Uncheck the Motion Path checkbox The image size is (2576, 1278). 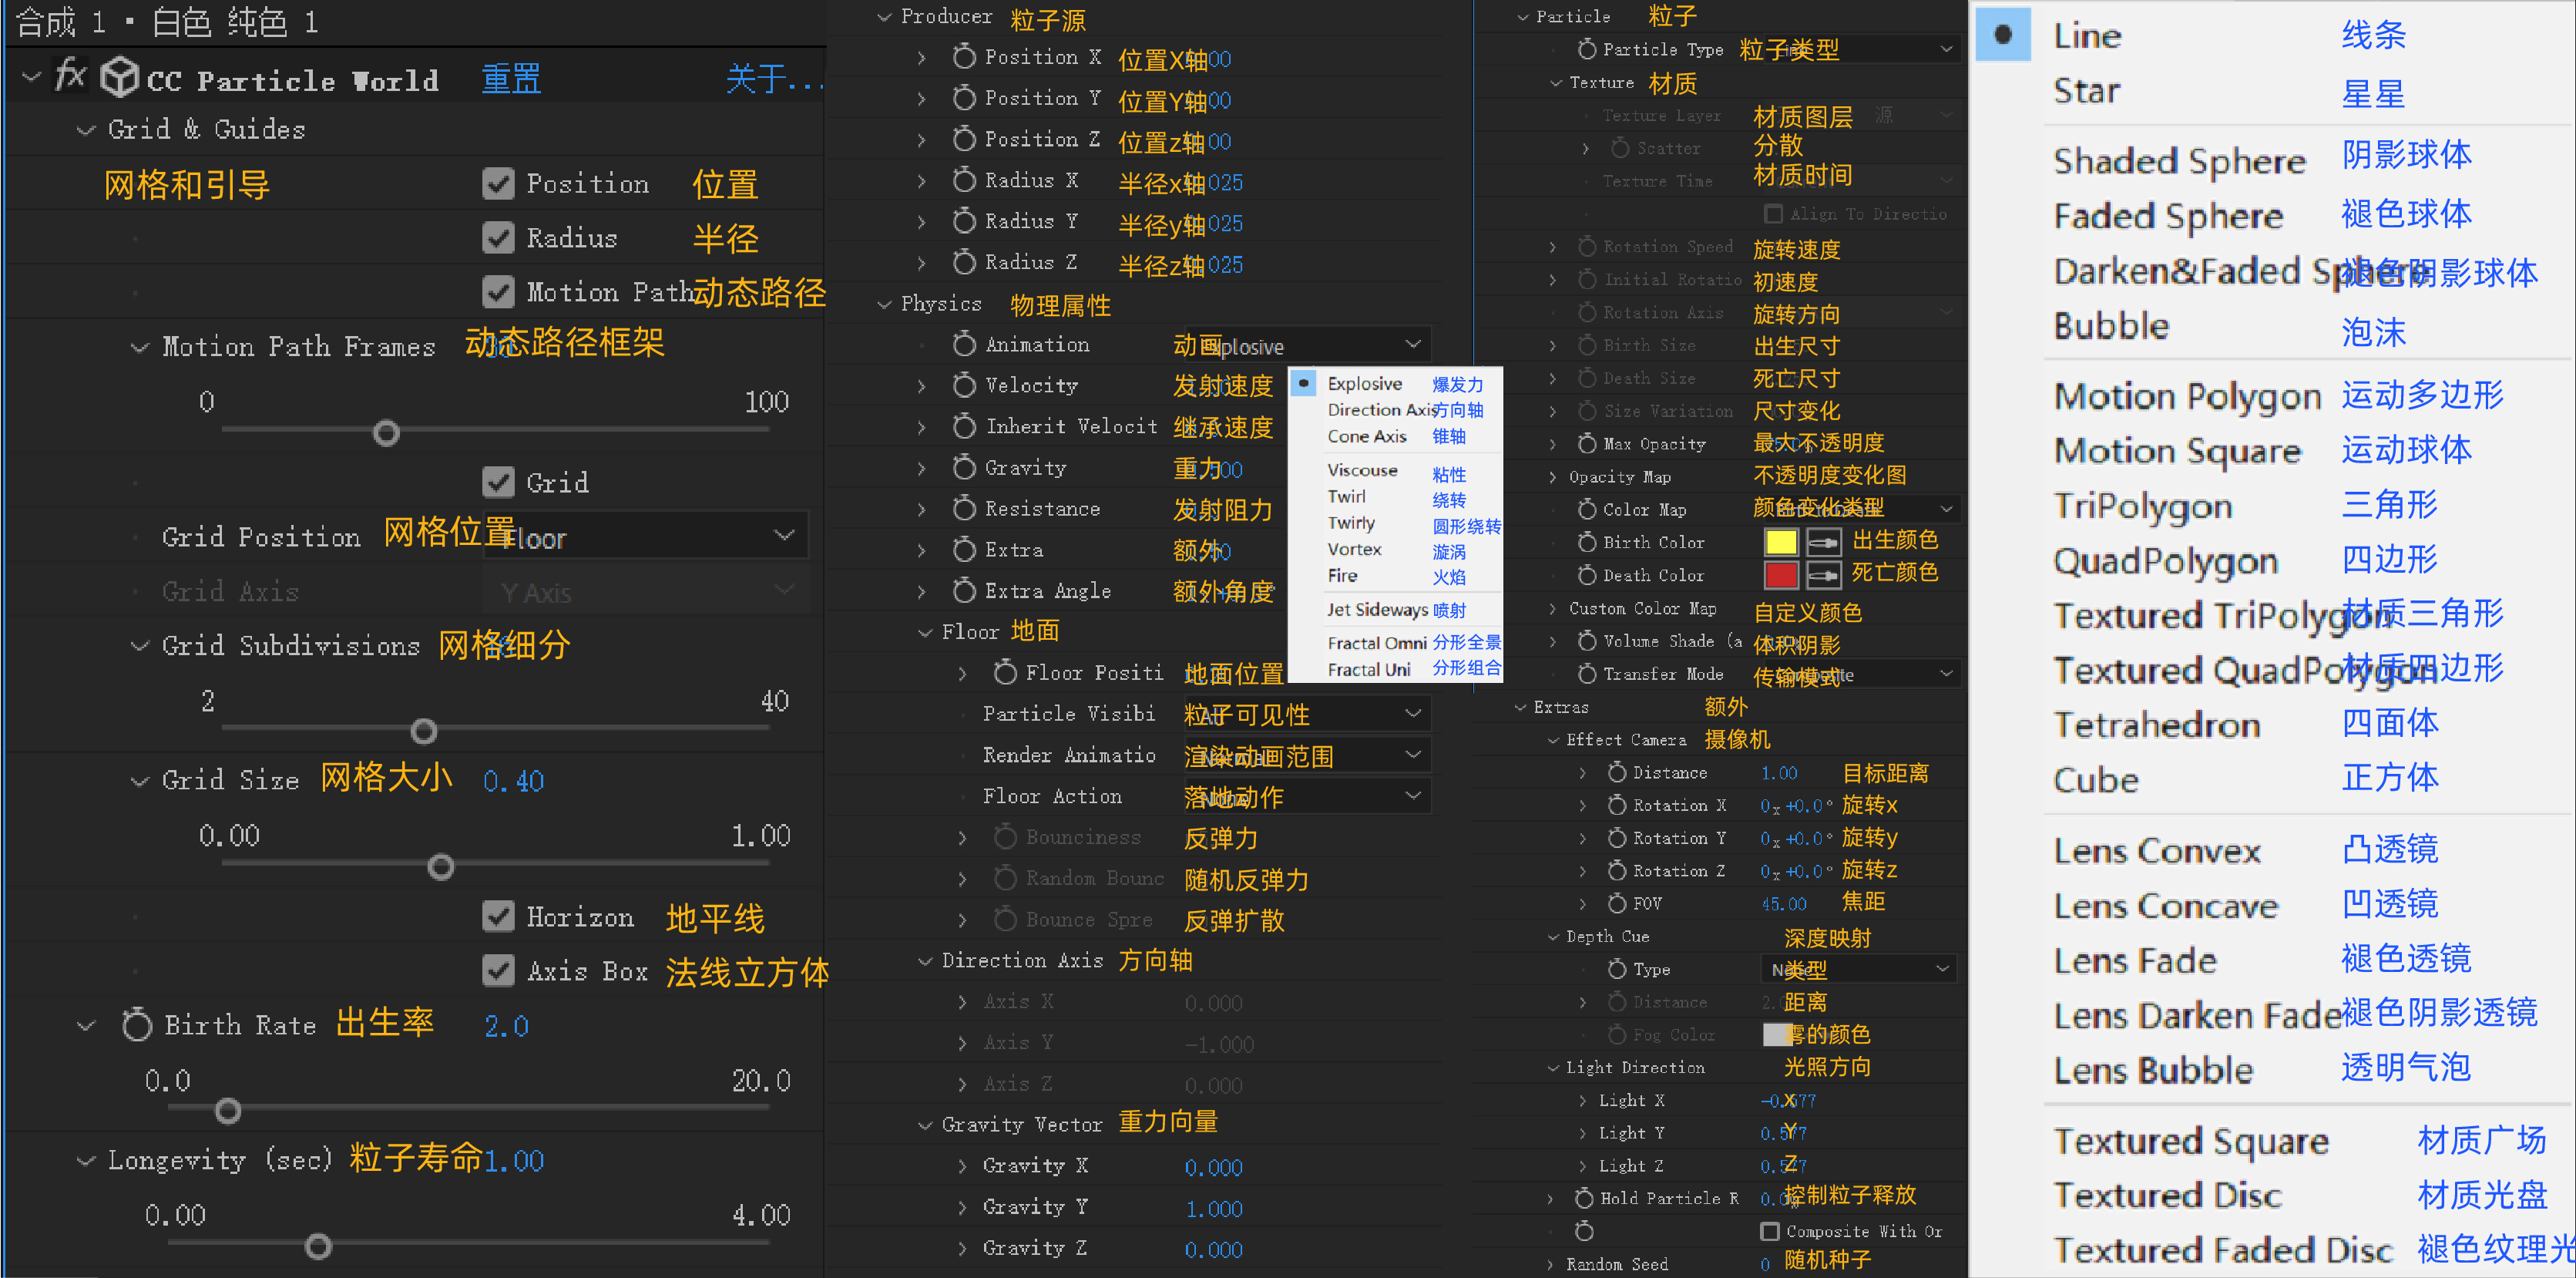tap(498, 292)
